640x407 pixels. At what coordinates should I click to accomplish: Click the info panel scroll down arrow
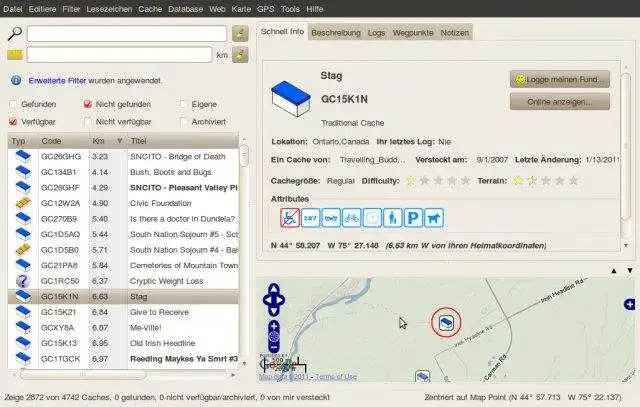(626, 245)
